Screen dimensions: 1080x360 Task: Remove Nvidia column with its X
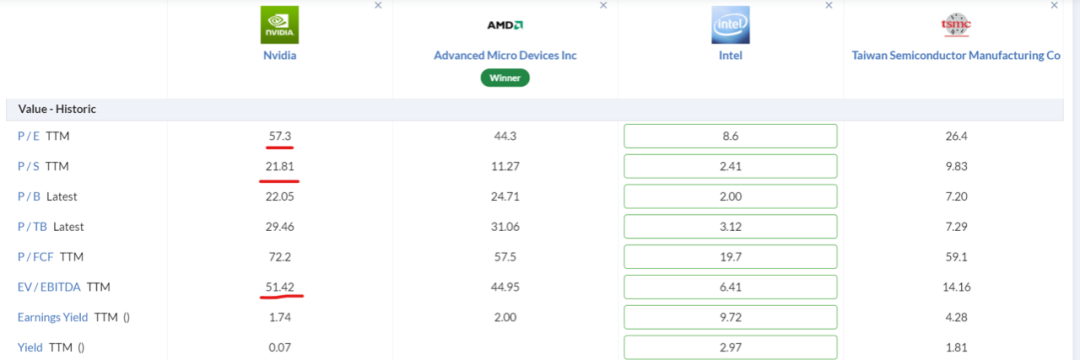coord(377,6)
